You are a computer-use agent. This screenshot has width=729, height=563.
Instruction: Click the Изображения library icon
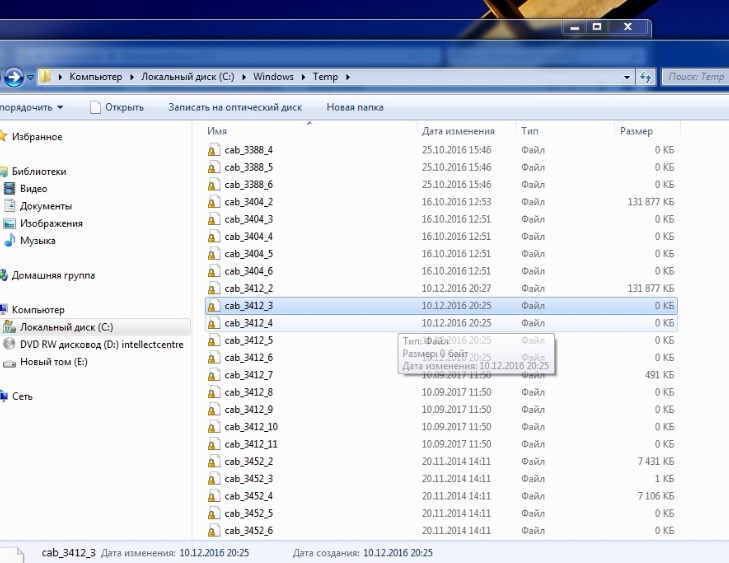(9, 224)
